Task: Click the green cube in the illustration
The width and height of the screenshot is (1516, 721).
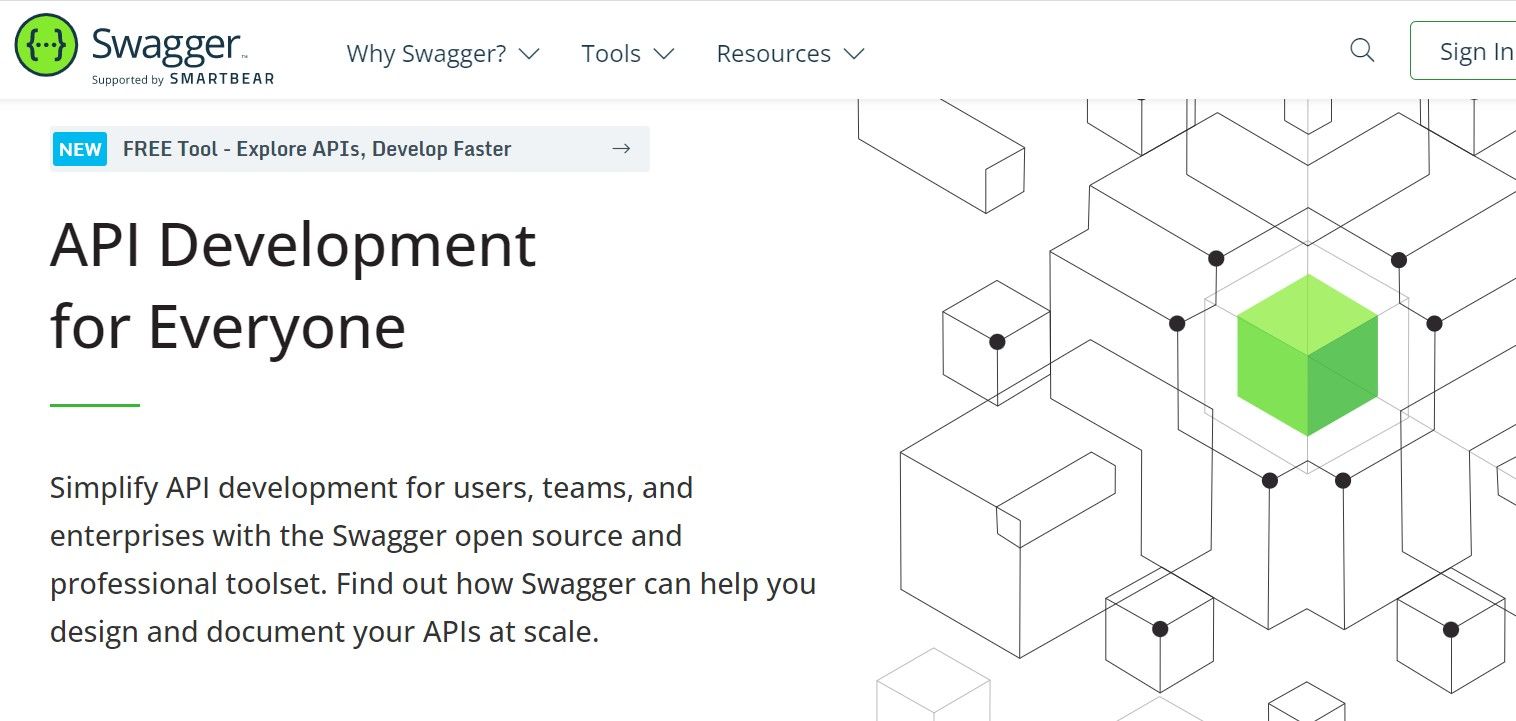Action: (x=1307, y=355)
